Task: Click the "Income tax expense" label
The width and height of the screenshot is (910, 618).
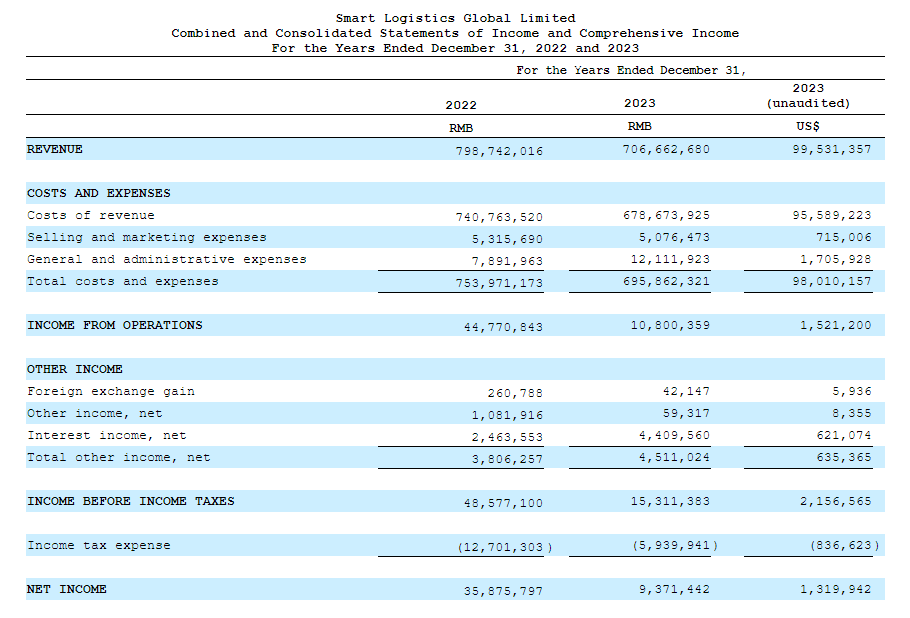Action: point(99,545)
